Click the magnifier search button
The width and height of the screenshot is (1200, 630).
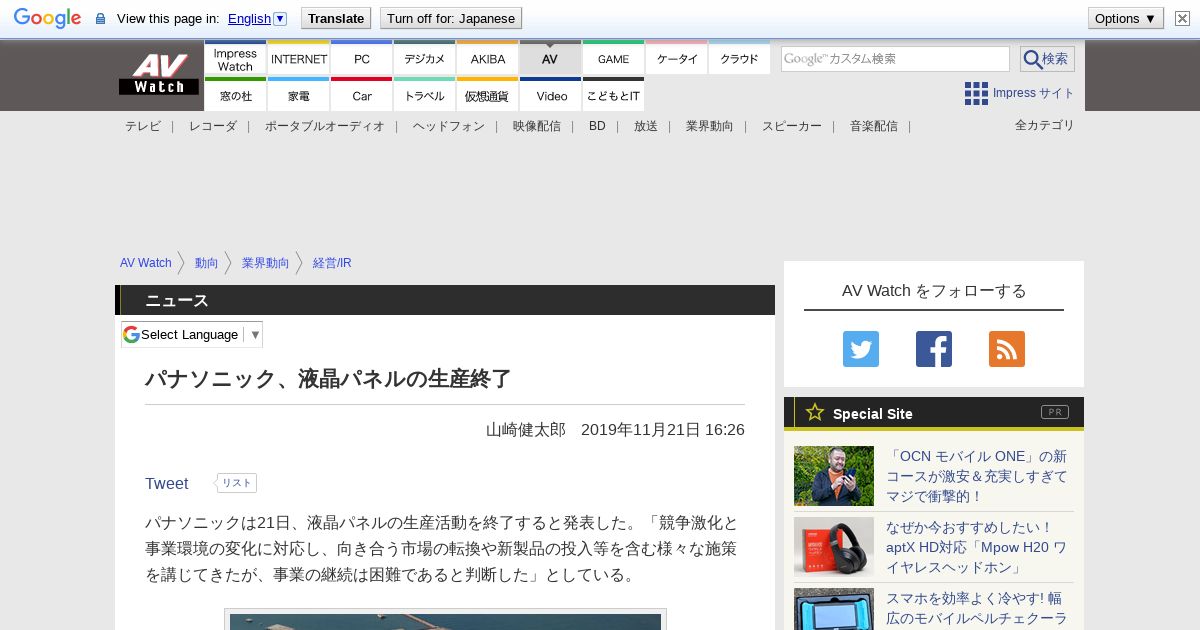(x=1047, y=59)
